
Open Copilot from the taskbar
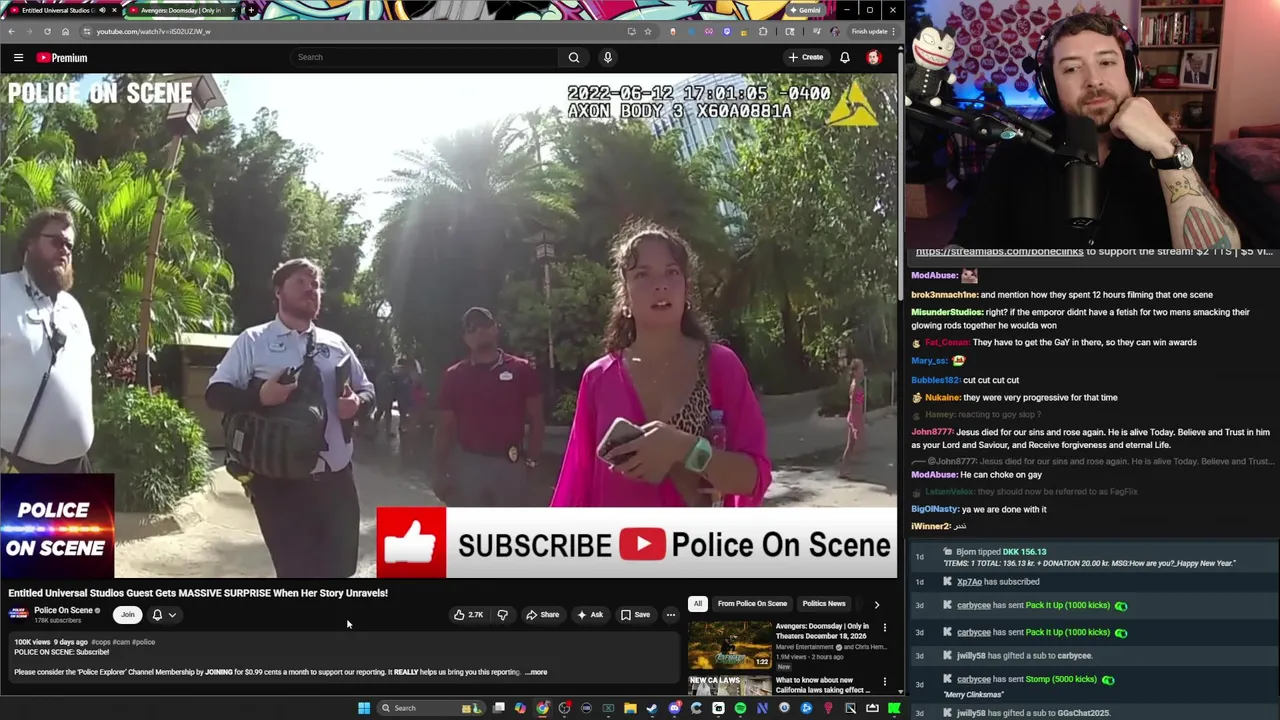pyautogui.click(x=520, y=708)
